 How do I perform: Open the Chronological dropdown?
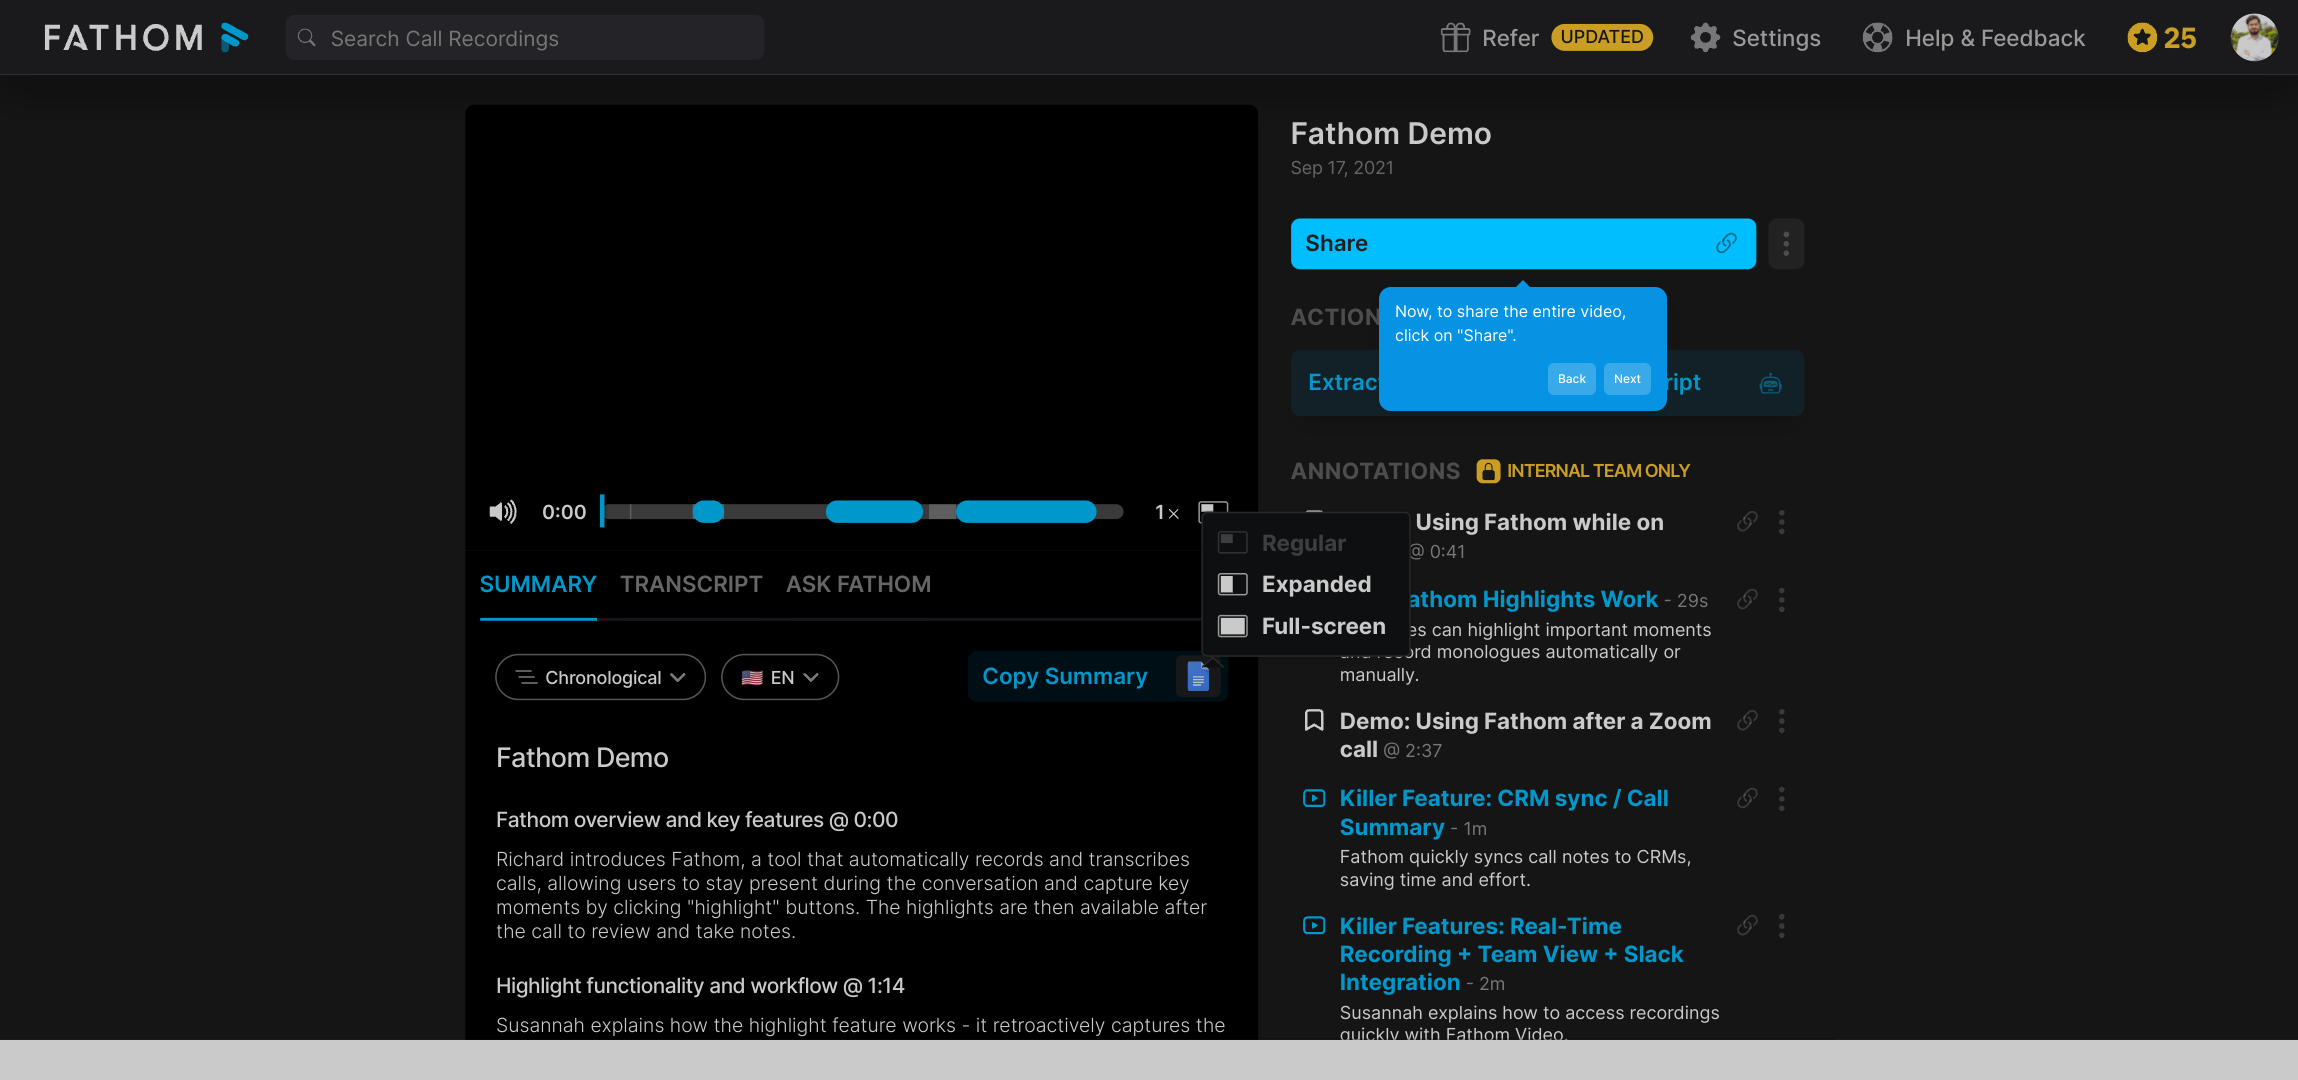click(x=600, y=678)
